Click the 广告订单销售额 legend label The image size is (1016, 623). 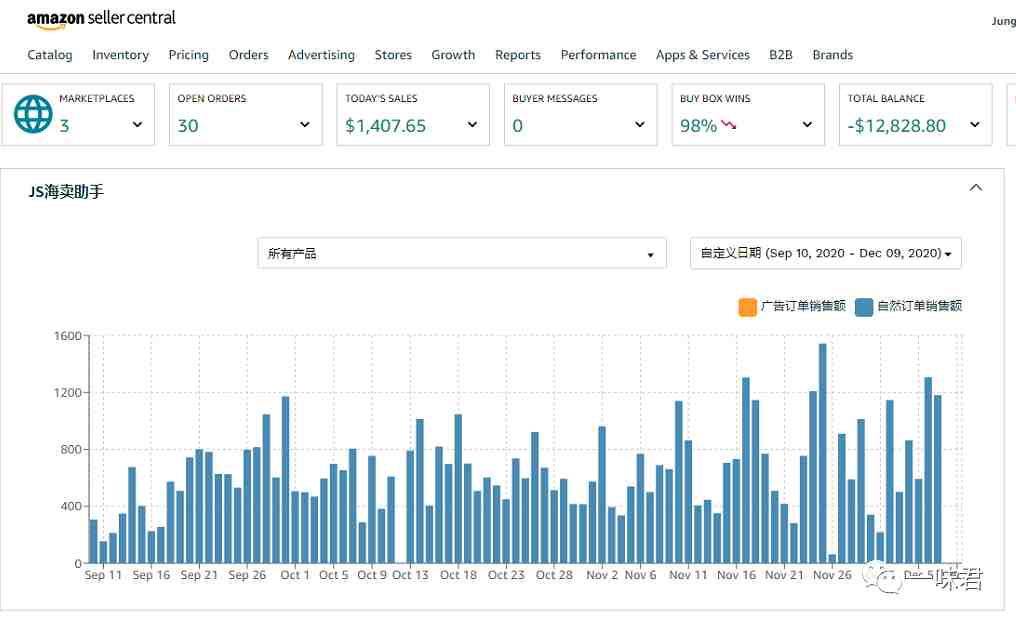point(803,306)
